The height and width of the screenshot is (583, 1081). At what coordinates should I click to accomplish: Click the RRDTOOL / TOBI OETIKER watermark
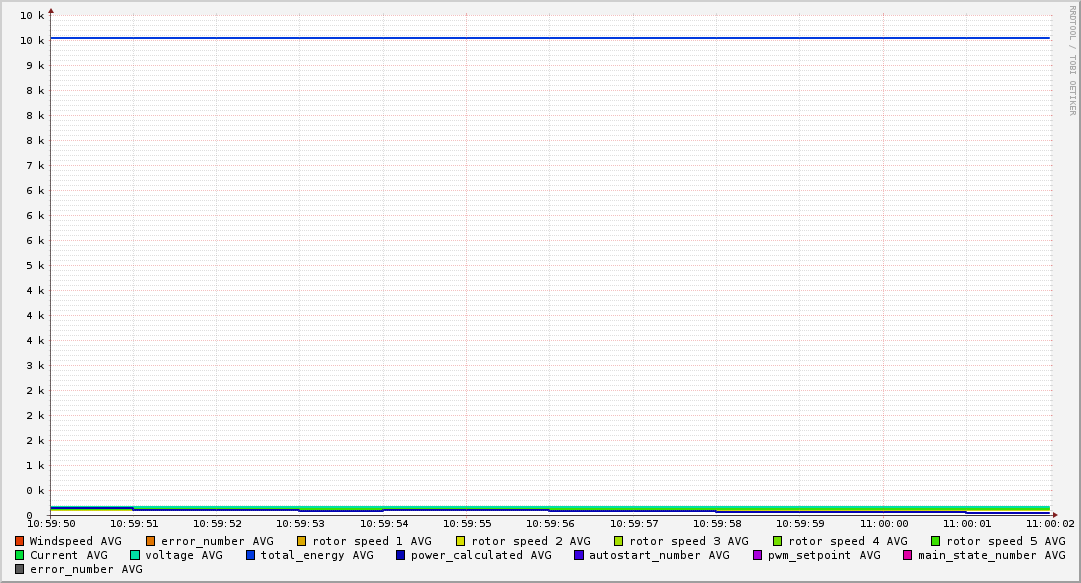[x=1072, y=60]
